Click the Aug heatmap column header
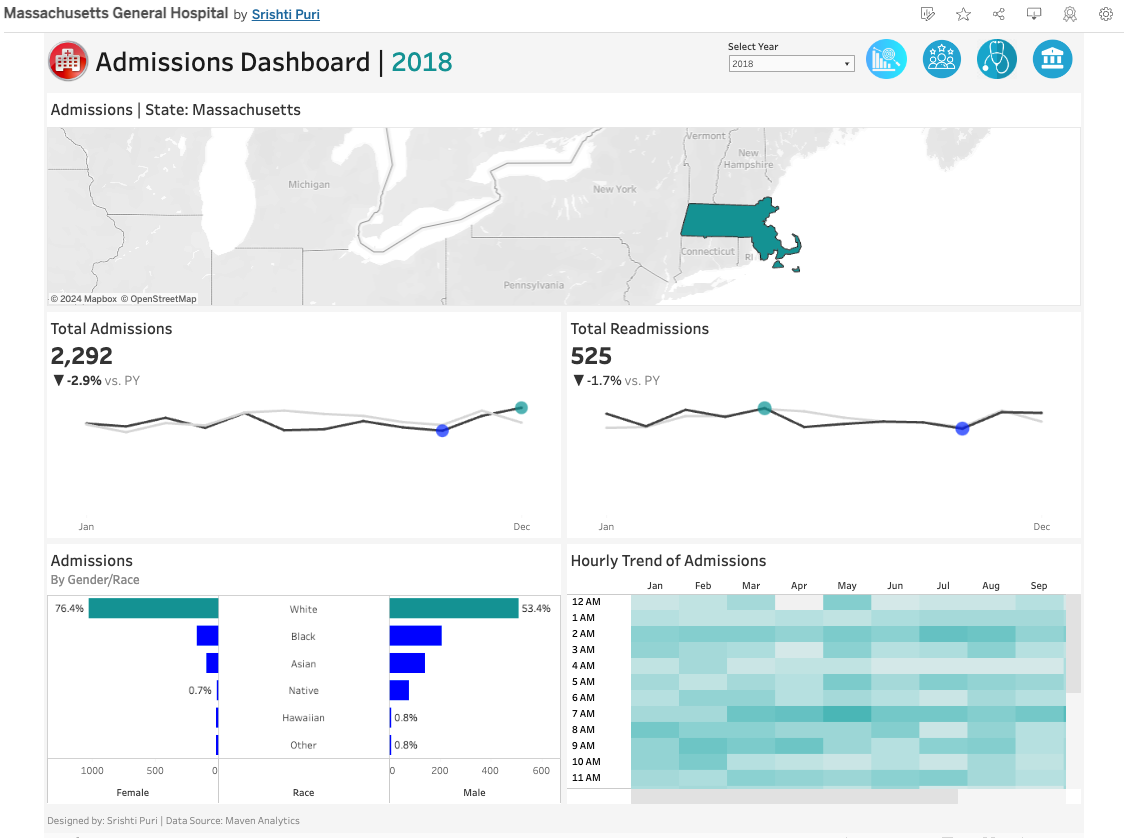This screenshot has height=838, width=1134. point(991,586)
